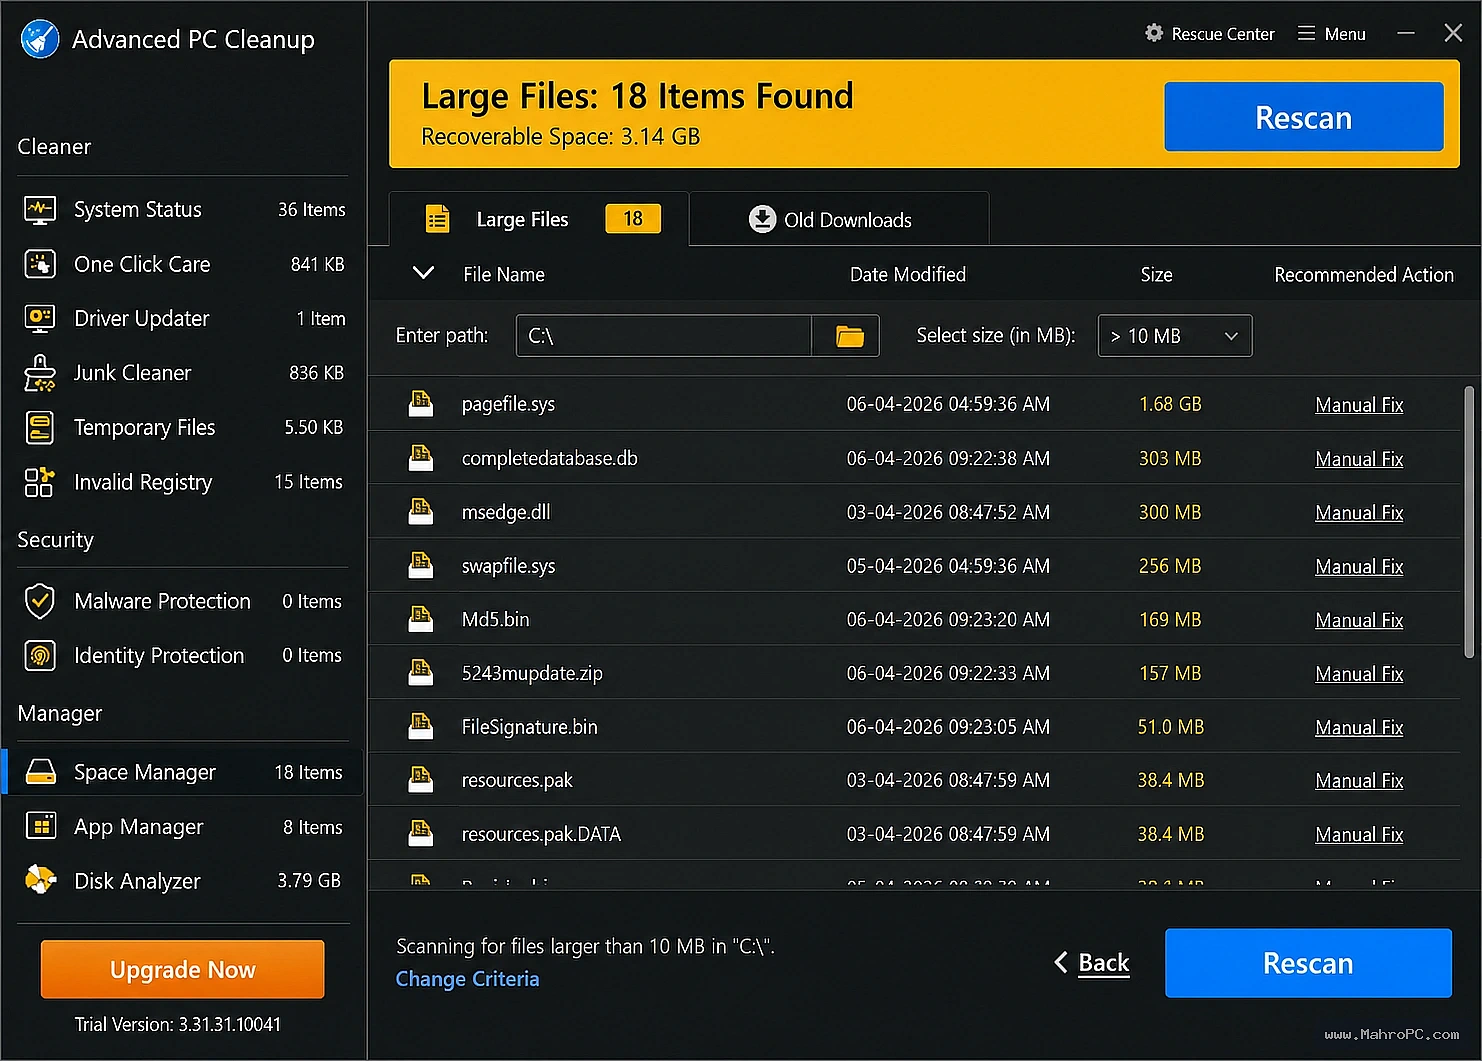
Task: Select the 5243mupdate.zip file name
Action: pyautogui.click(x=532, y=673)
